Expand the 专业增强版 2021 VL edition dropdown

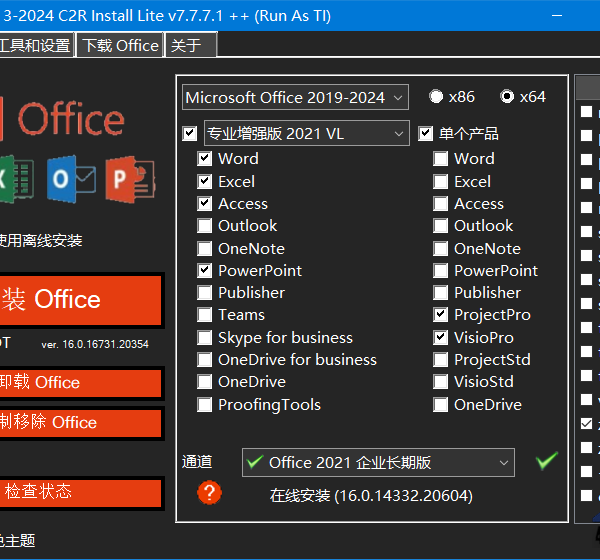306,133
